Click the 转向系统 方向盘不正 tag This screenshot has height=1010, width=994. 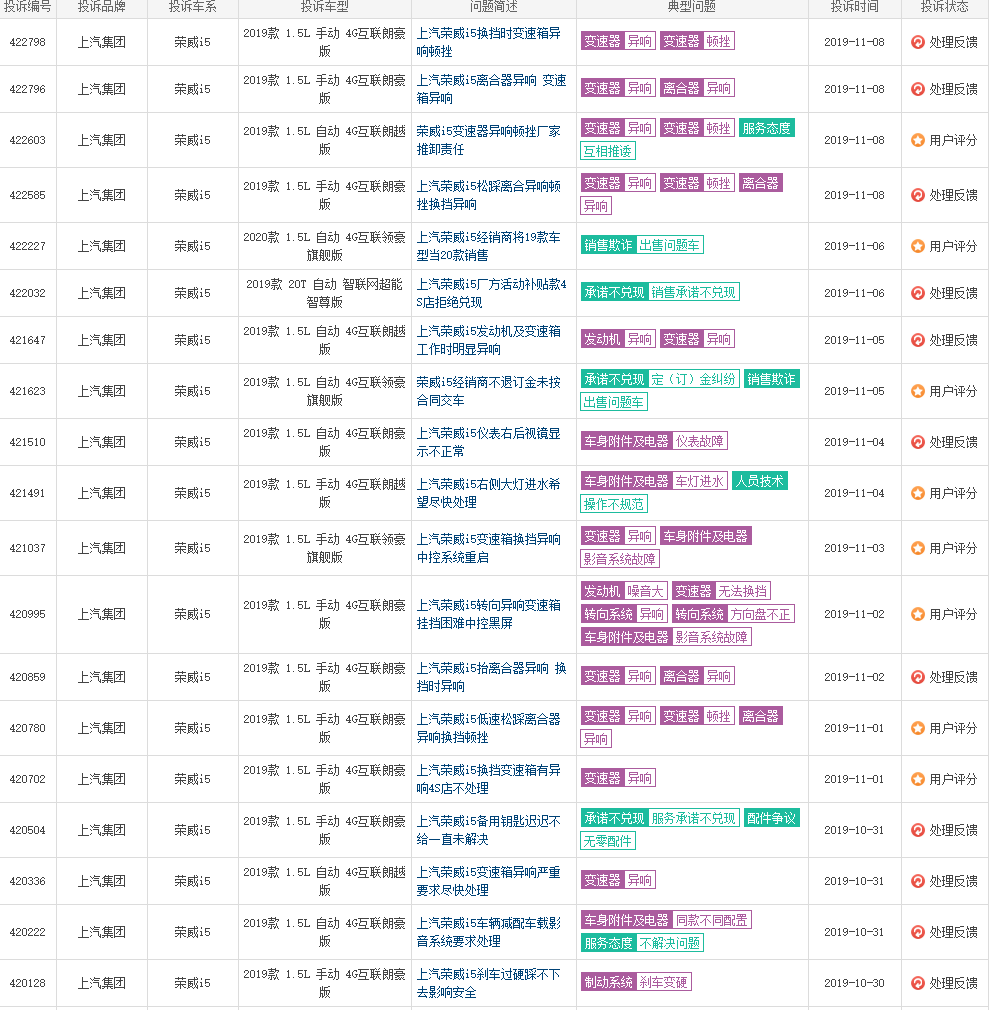[733, 614]
